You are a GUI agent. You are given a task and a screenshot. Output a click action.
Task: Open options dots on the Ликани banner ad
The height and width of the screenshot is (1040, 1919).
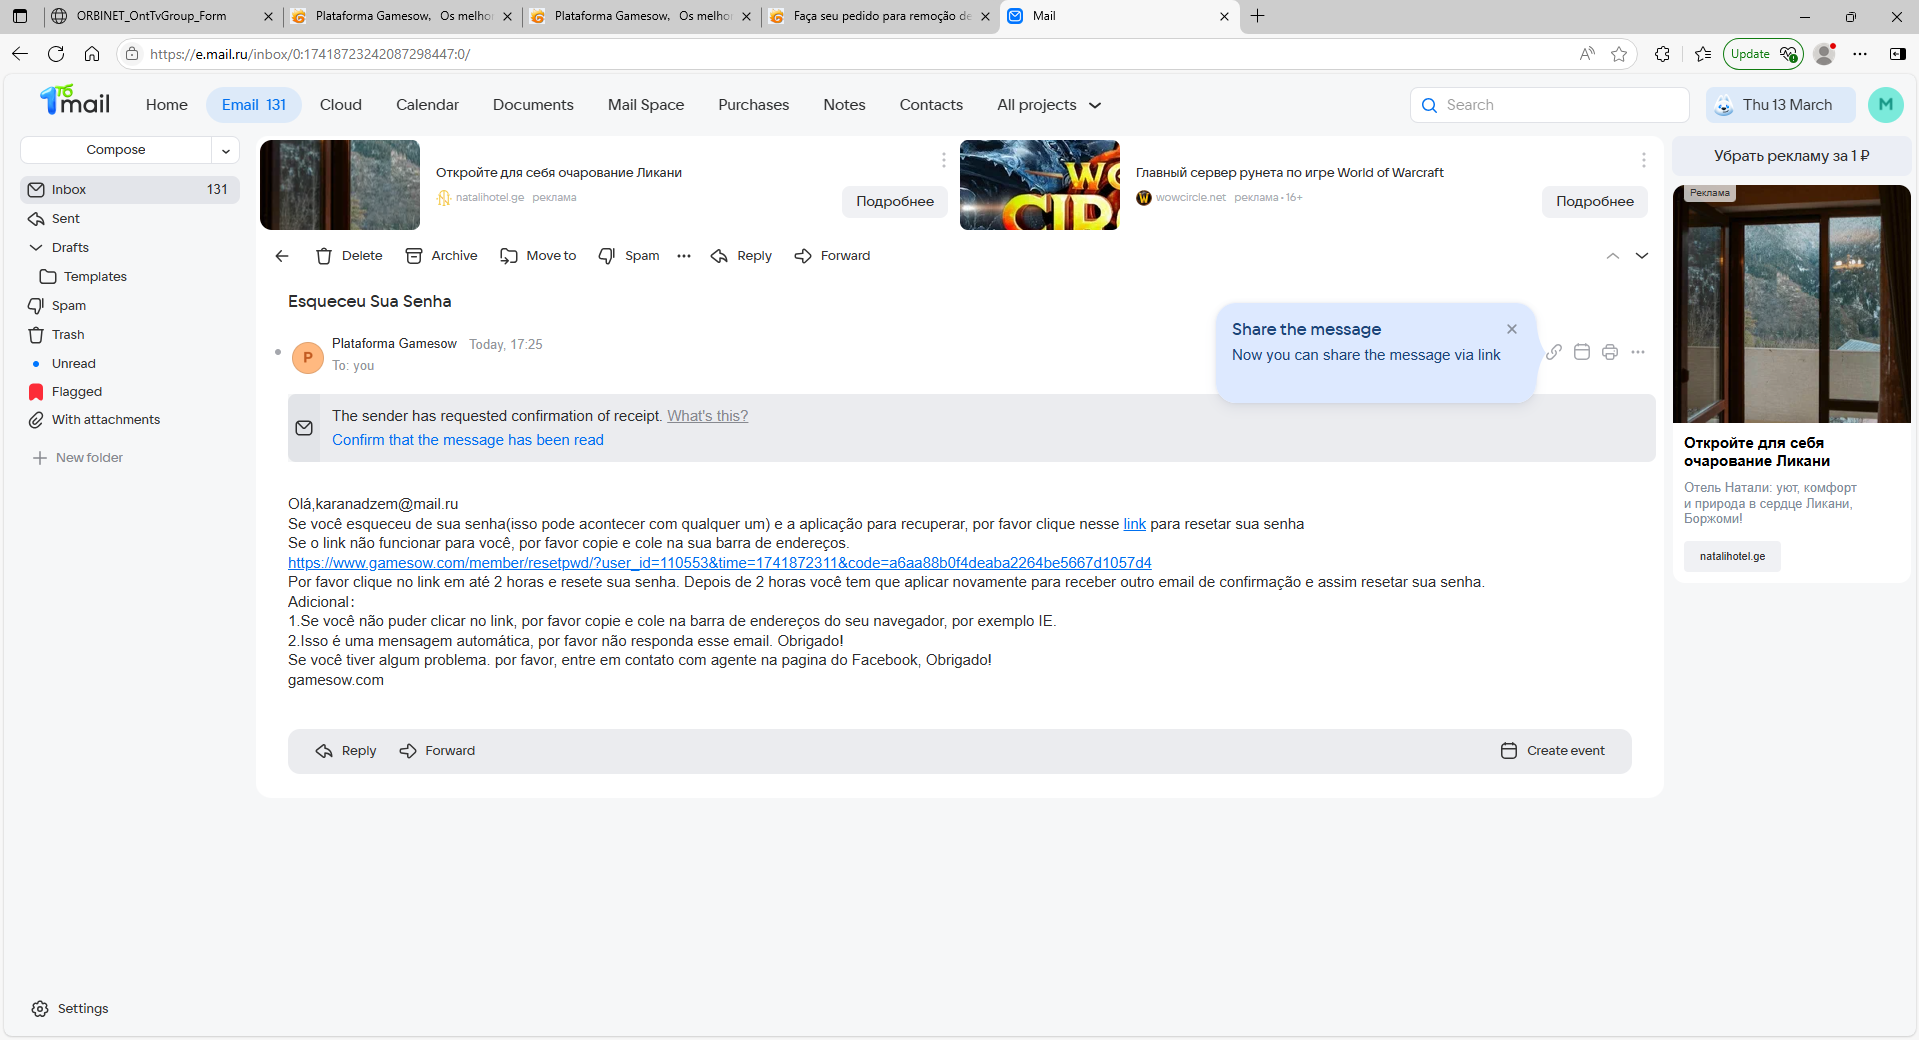coord(943,160)
